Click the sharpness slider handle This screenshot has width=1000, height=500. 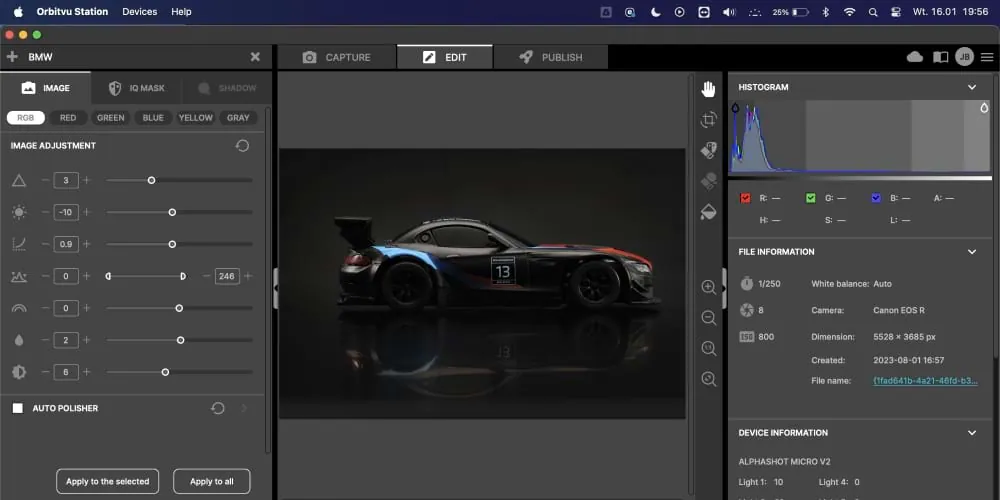151,180
